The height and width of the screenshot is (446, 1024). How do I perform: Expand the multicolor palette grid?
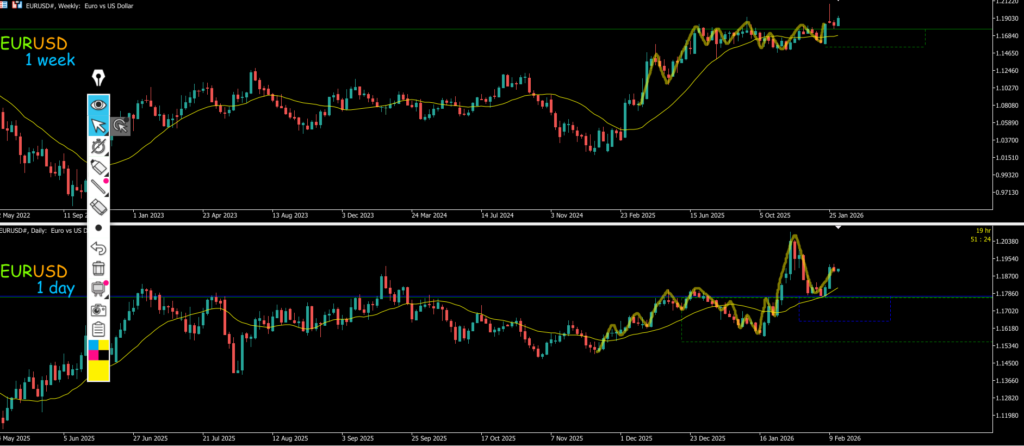point(98,349)
